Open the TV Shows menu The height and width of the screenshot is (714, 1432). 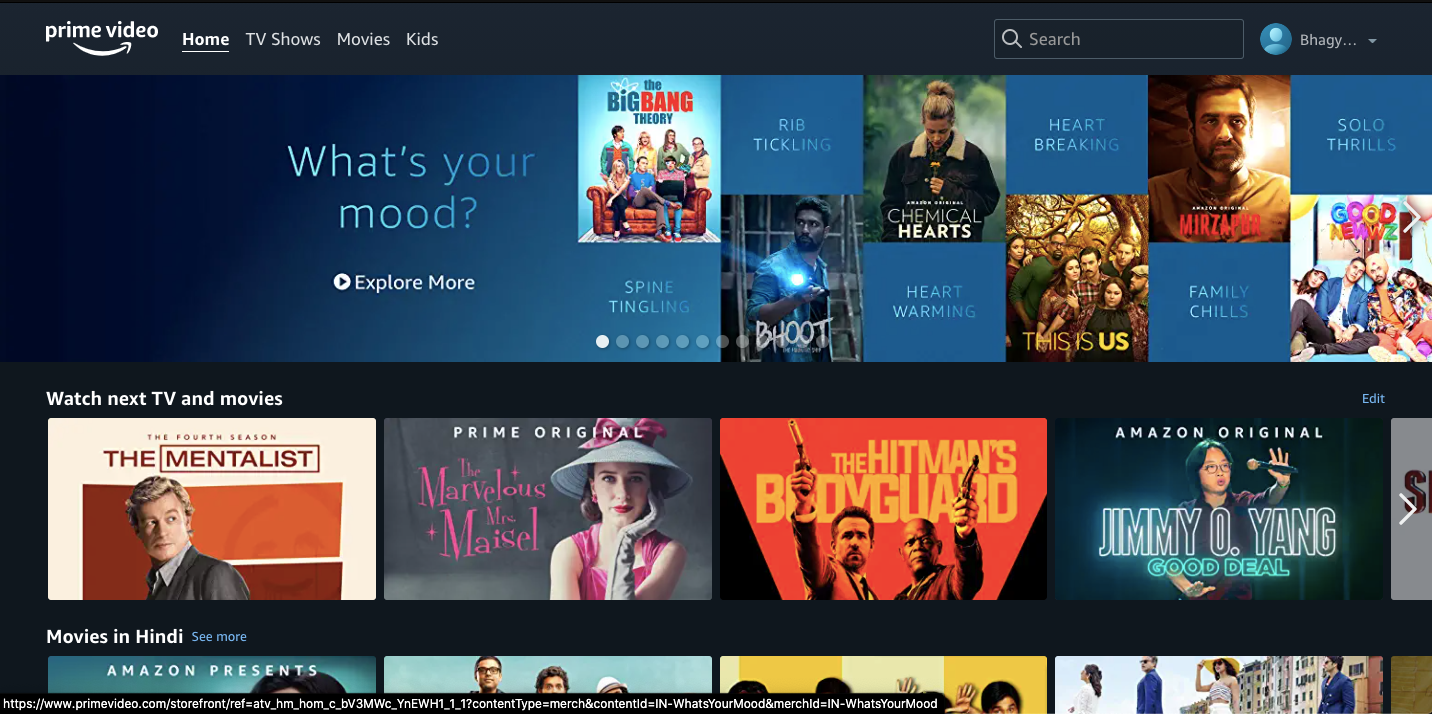point(283,39)
